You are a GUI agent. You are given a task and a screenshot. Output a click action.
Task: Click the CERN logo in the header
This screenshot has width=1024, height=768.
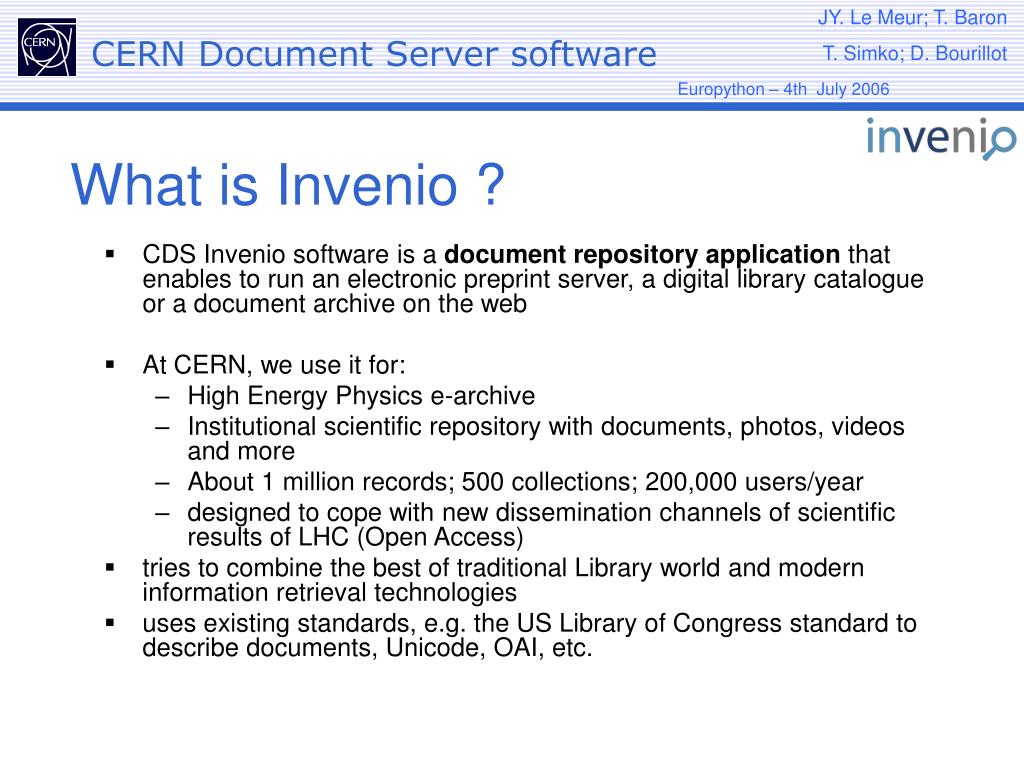pos(47,47)
